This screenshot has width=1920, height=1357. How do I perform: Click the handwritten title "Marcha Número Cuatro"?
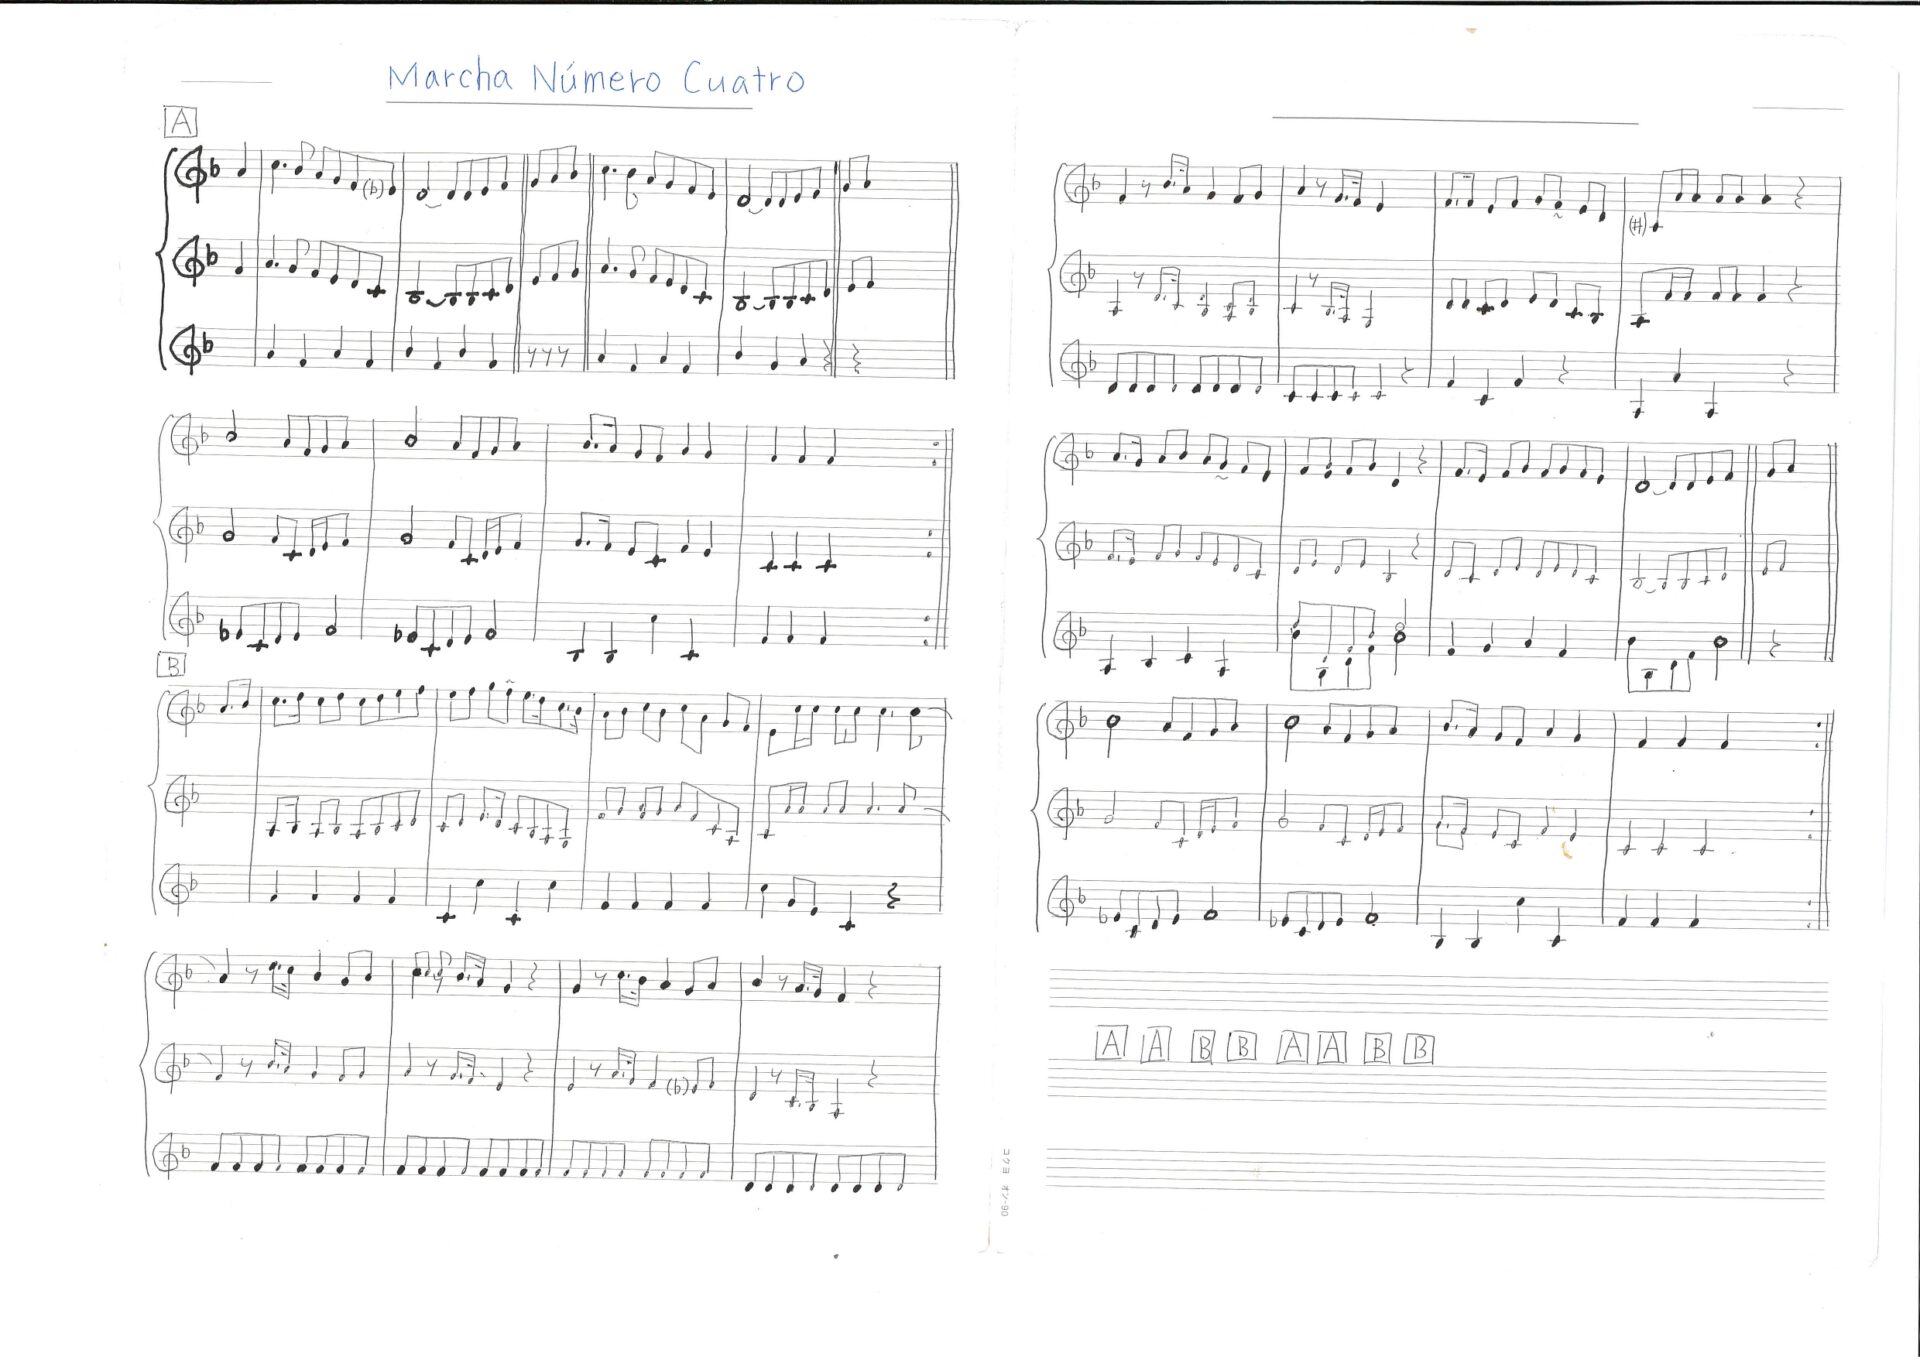[x=596, y=78]
